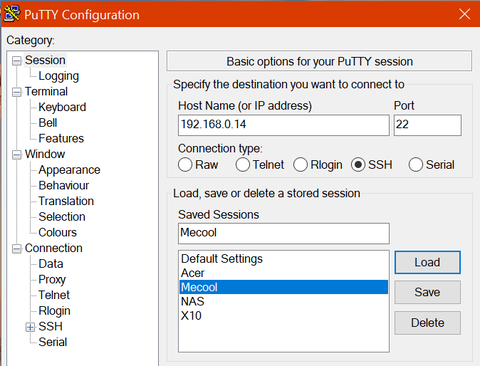Collapse the Connection category node
Viewport: 480px width, 366px height.
[x=16, y=249]
